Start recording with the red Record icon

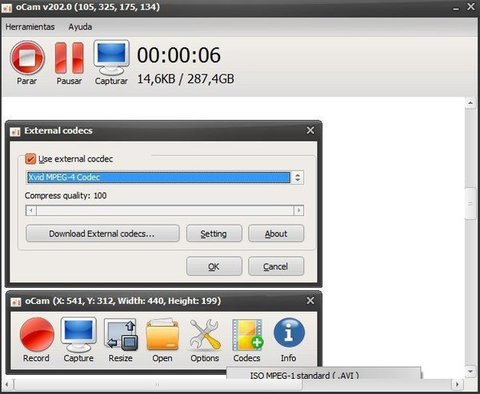point(37,335)
